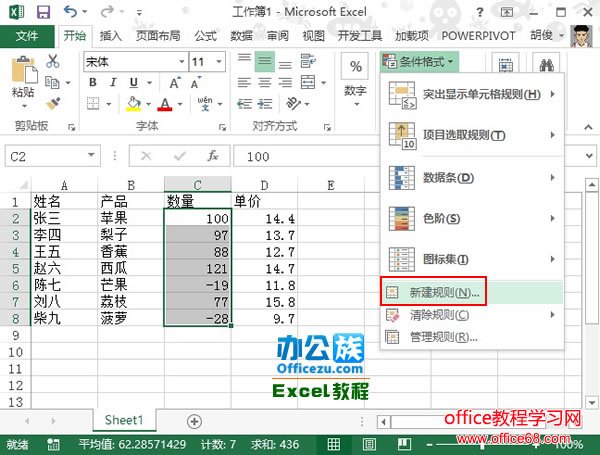Switch to the 插入 ribbon tab
Image resolution: width=600 pixels, height=455 pixels.
111,36
